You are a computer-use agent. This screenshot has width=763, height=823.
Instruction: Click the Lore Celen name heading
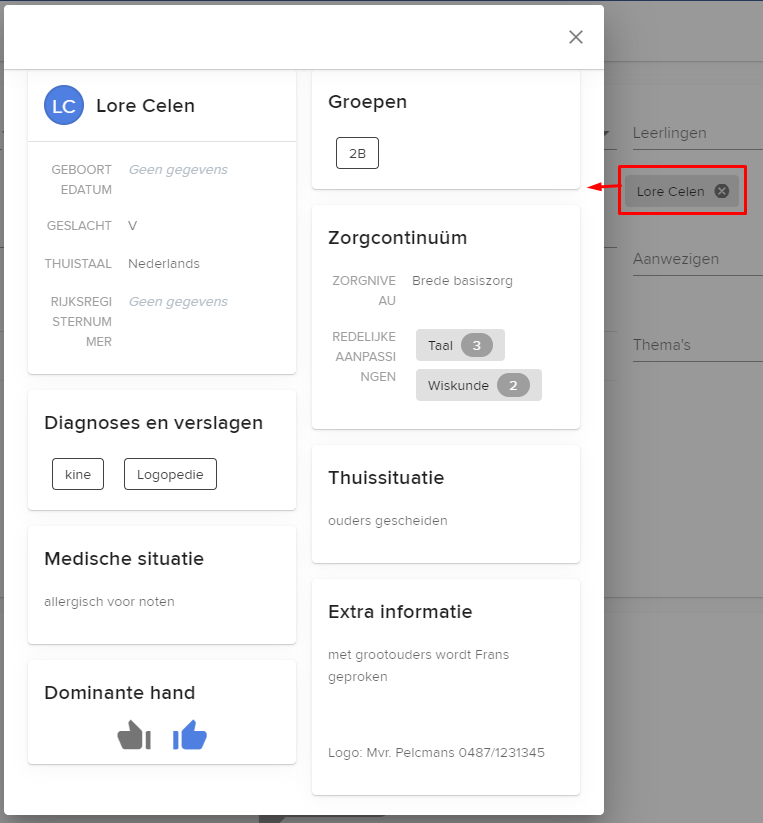145,105
